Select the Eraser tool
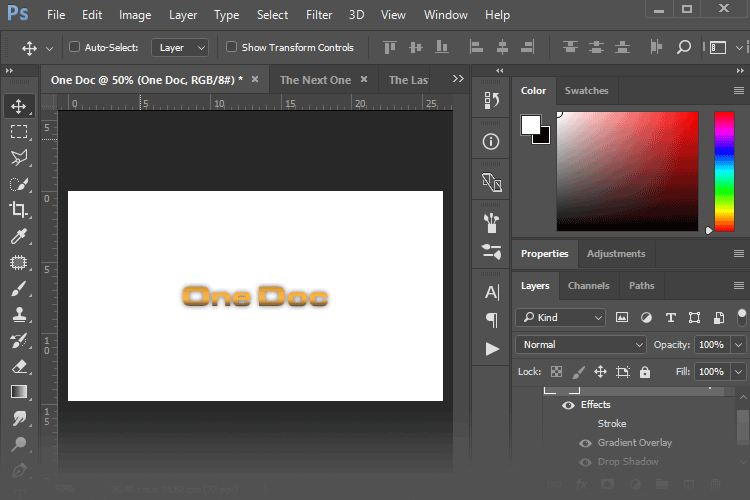The image size is (750, 500). tap(19, 367)
